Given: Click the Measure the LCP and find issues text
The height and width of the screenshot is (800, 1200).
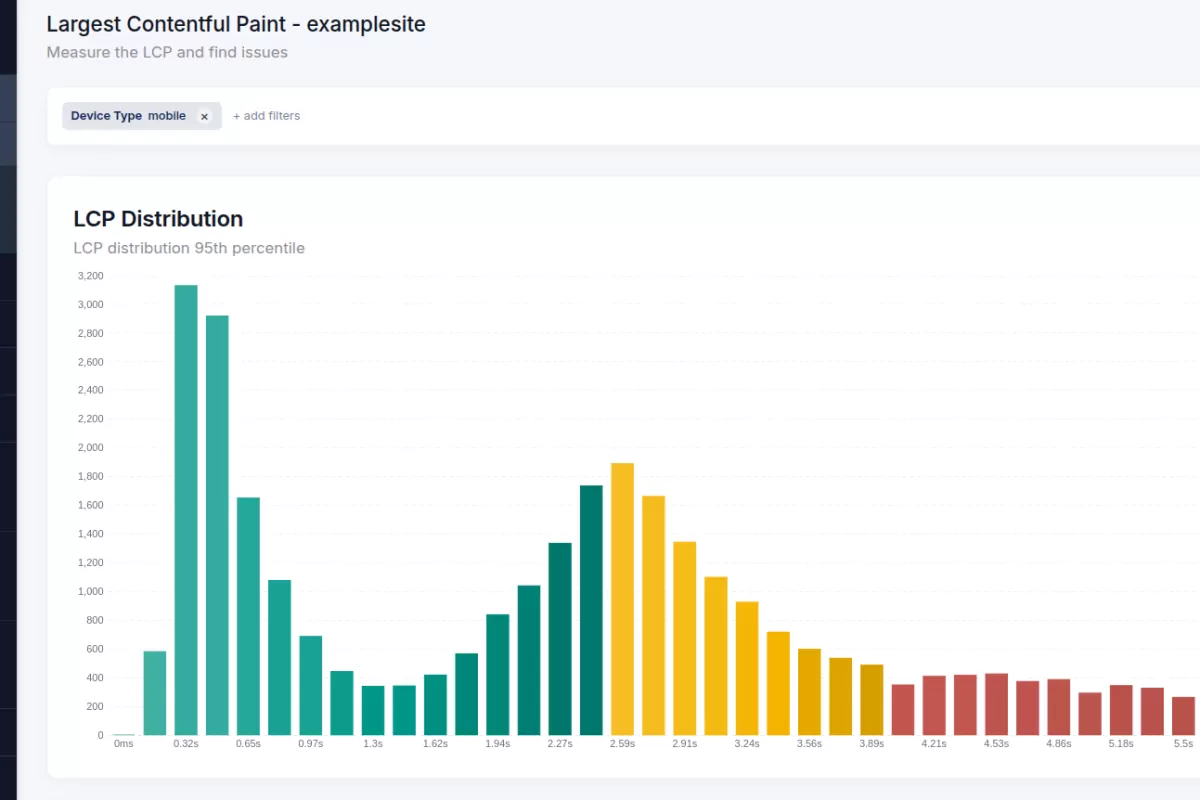Looking at the screenshot, I should pyautogui.click(x=166, y=52).
